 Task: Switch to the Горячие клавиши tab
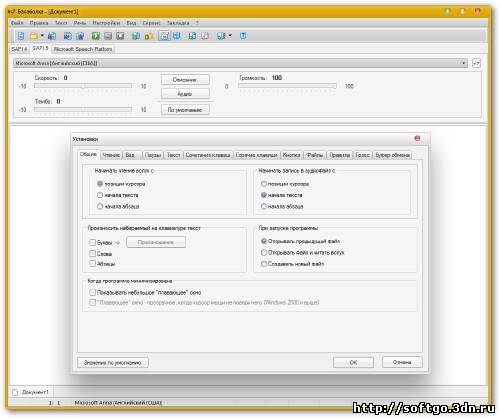click(256, 155)
